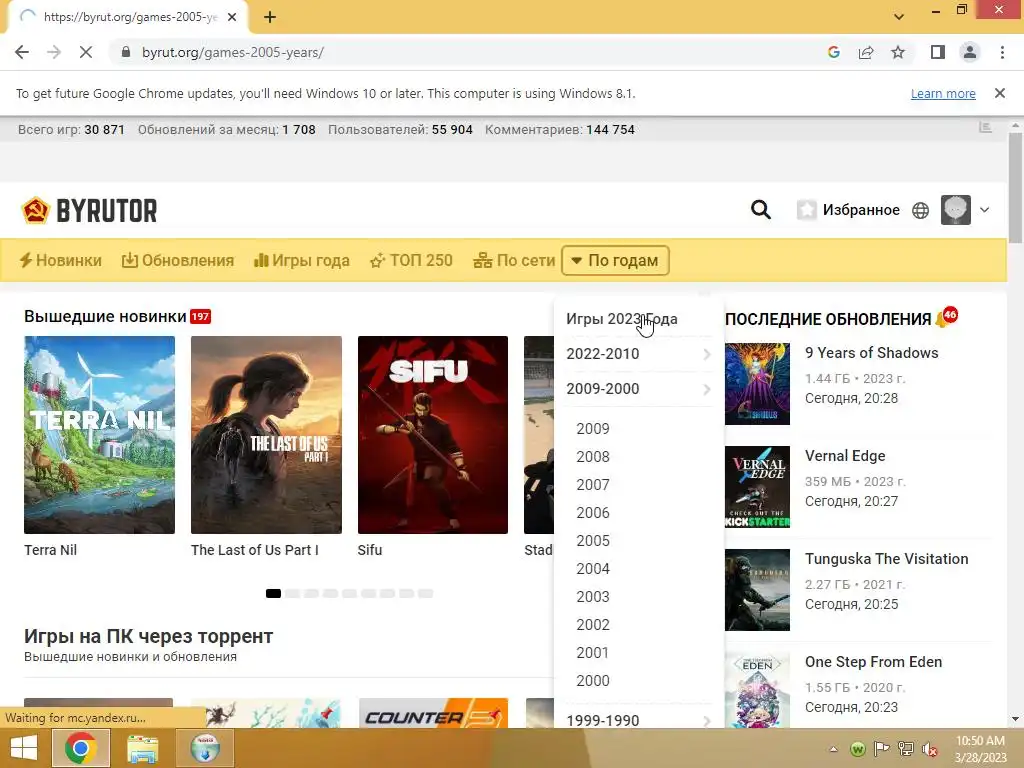1024x768 pixels.
Task: Choose year 2008
Action: coord(593,457)
